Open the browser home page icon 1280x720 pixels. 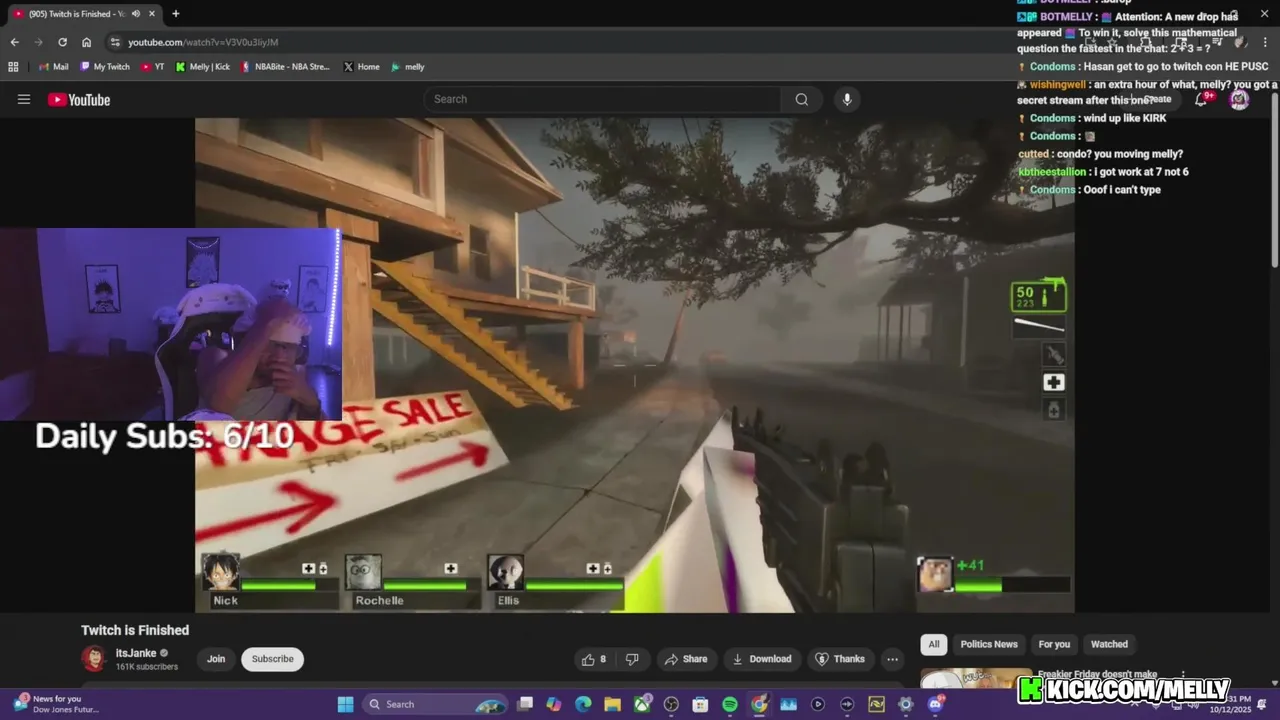86,42
